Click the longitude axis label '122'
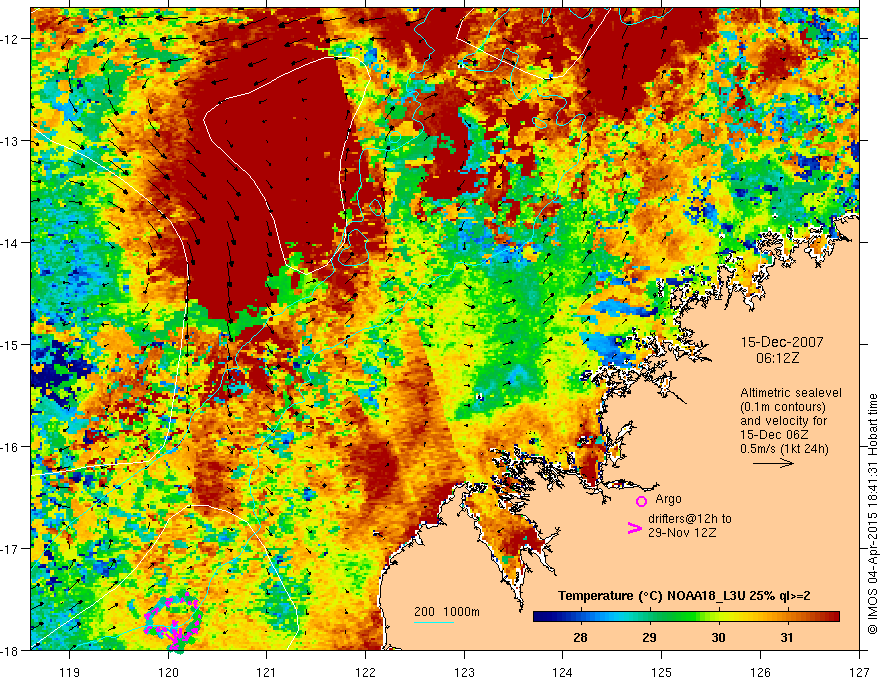Screen dimensions: 880x680 365,672
